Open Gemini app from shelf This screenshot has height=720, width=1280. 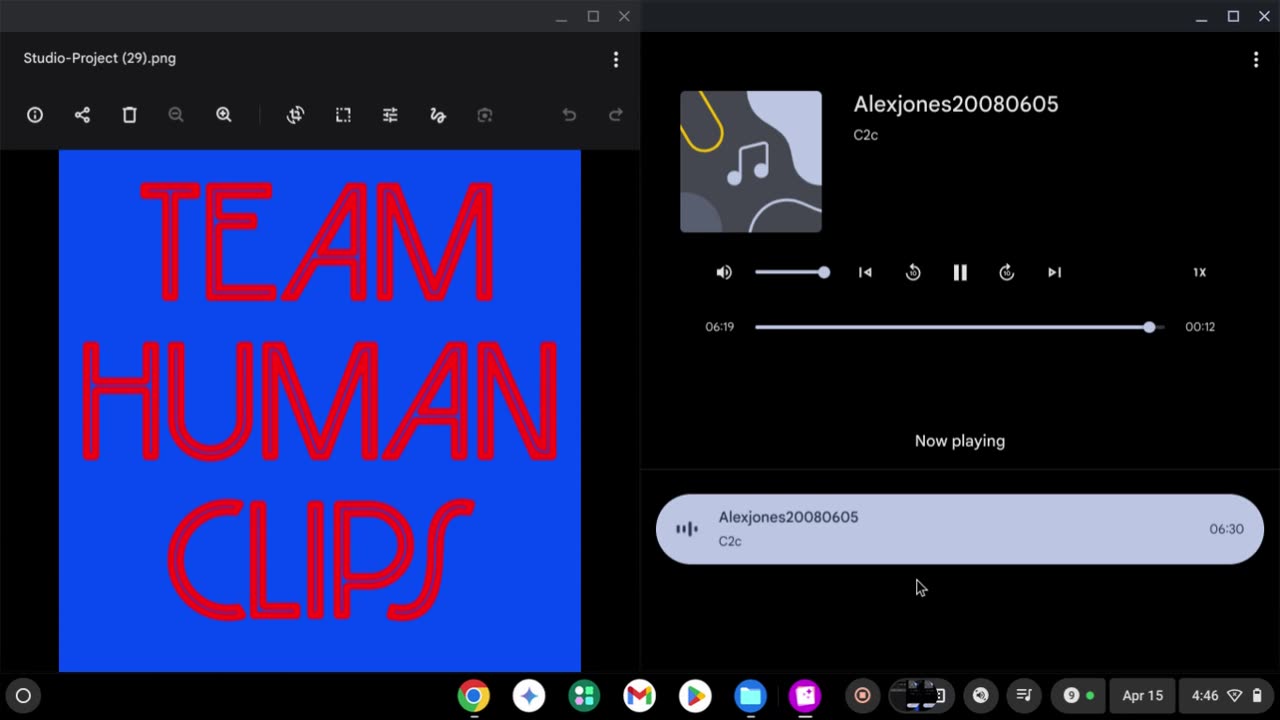(x=529, y=696)
